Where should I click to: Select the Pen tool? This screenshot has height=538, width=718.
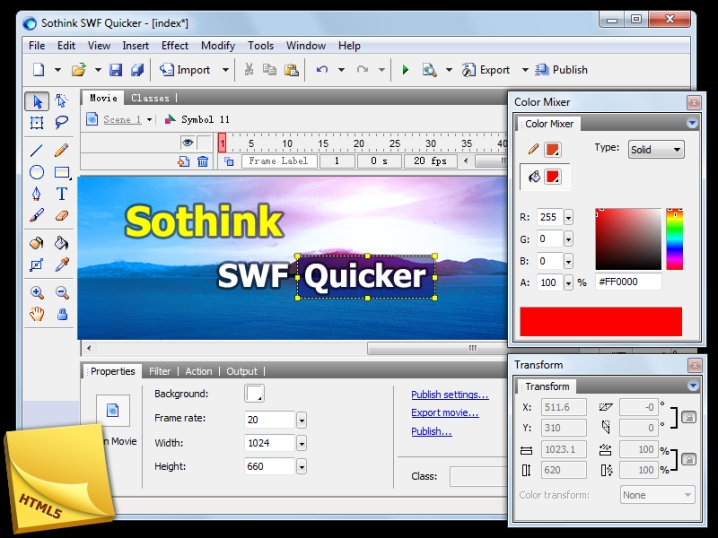pyautogui.click(x=36, y=194)
